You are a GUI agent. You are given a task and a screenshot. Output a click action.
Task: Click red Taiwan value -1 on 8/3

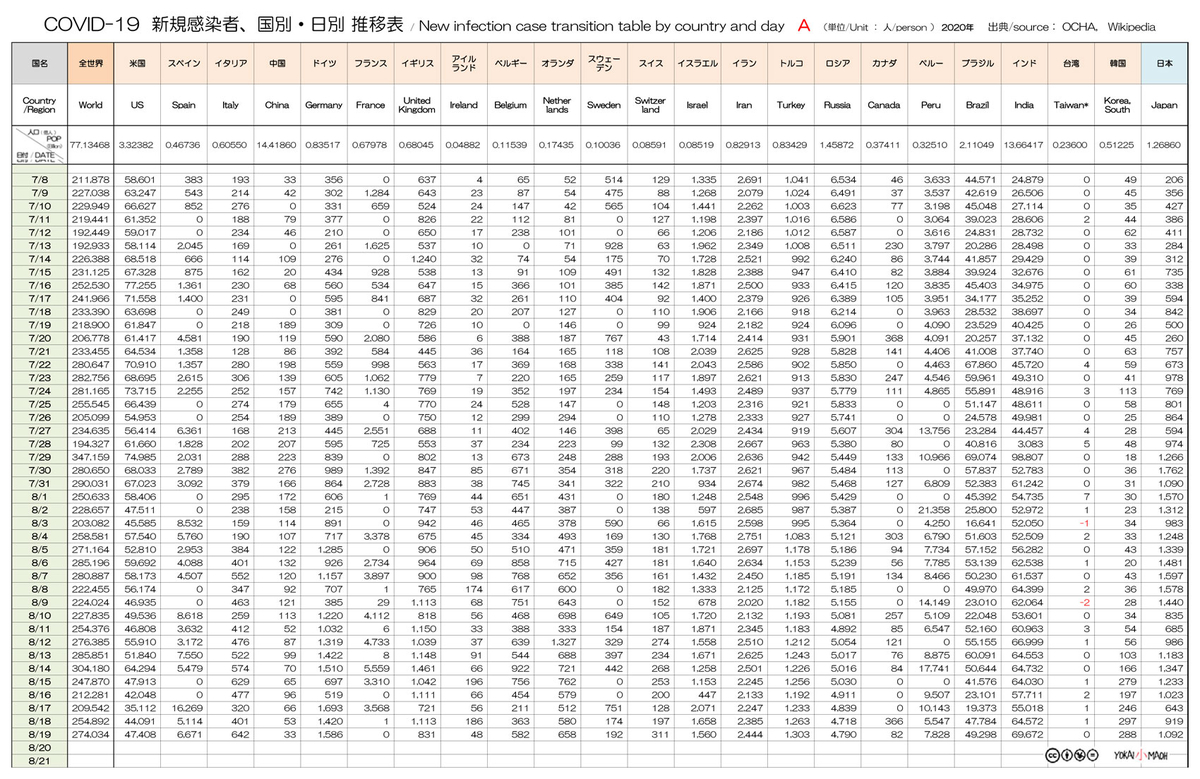coord(1083,523)
